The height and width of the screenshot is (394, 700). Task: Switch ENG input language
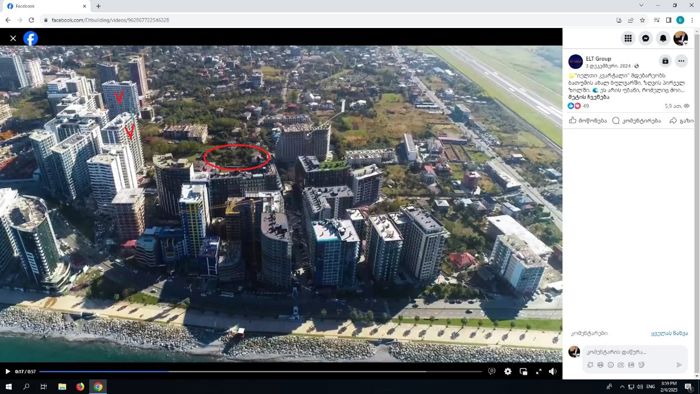tap(650, 386)
